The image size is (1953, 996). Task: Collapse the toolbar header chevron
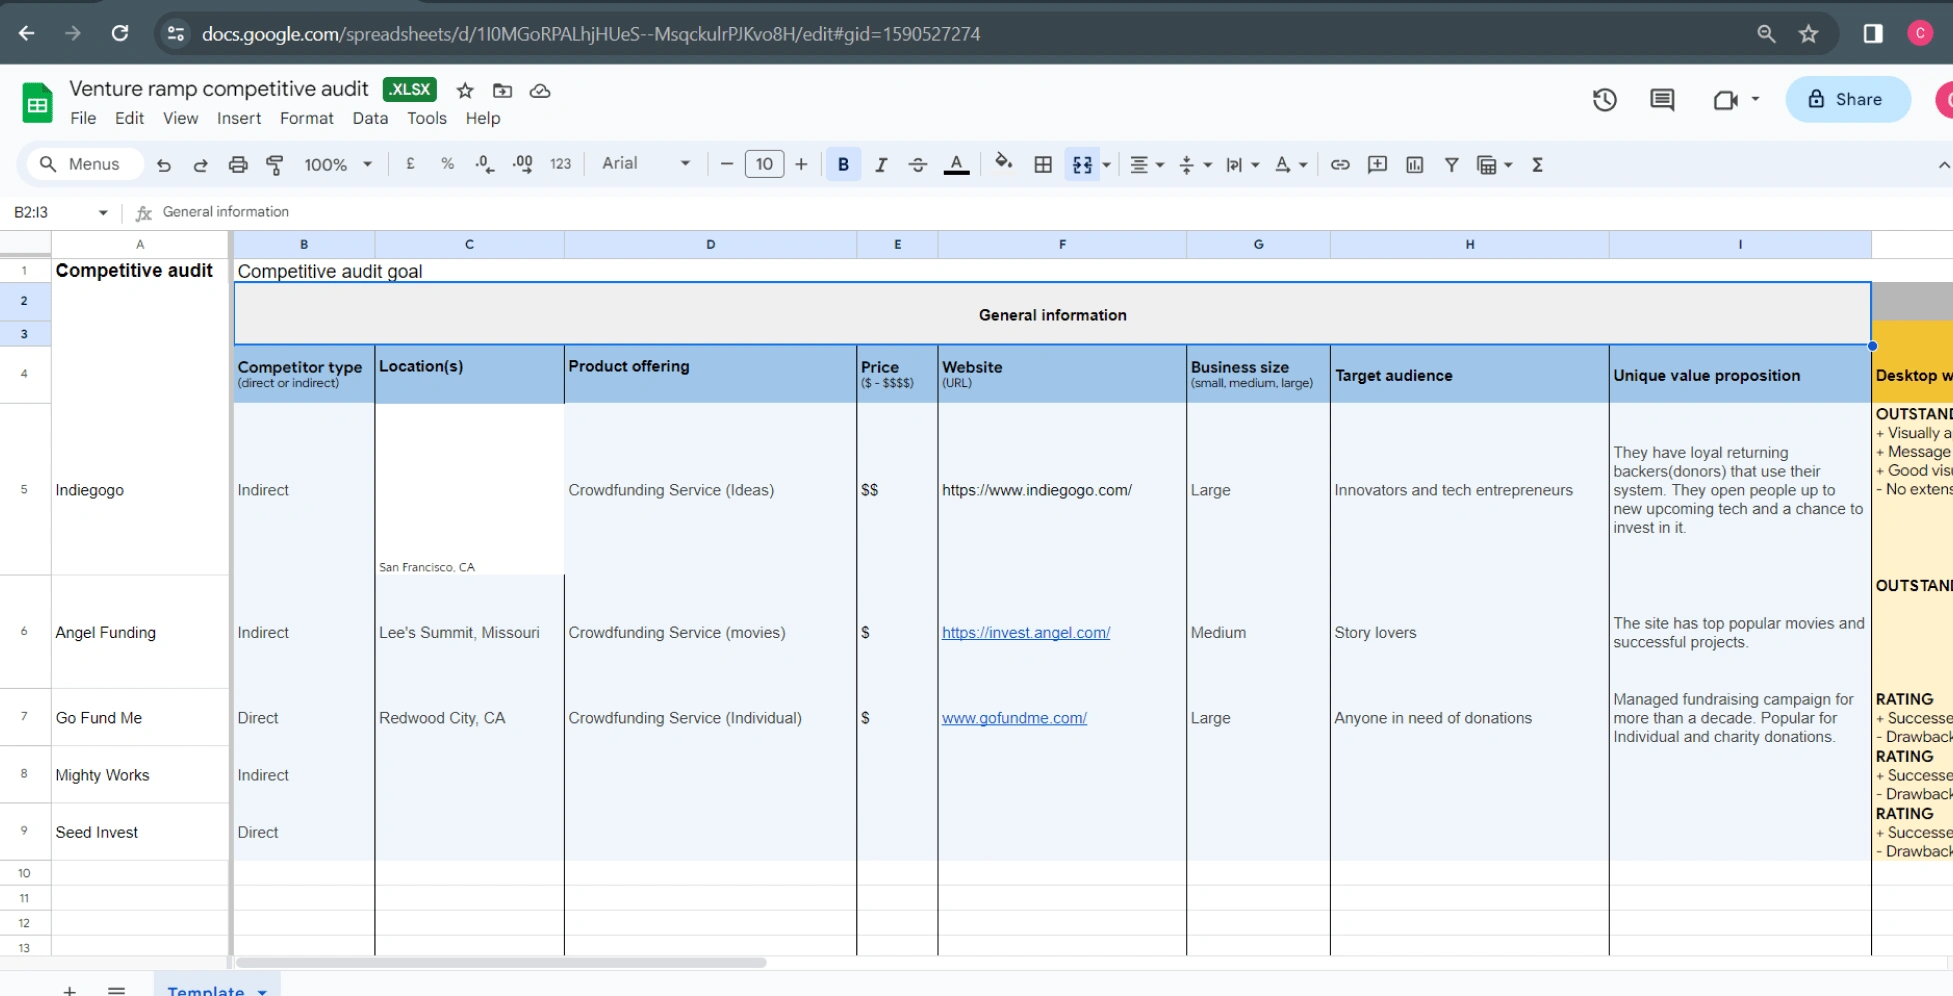(x=1943, y=165)
